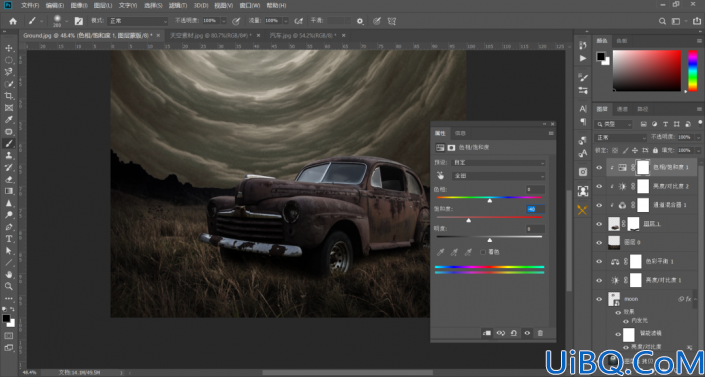Open brush mode dropdown in options bar

pyautogui.click(x=137, y=21)
